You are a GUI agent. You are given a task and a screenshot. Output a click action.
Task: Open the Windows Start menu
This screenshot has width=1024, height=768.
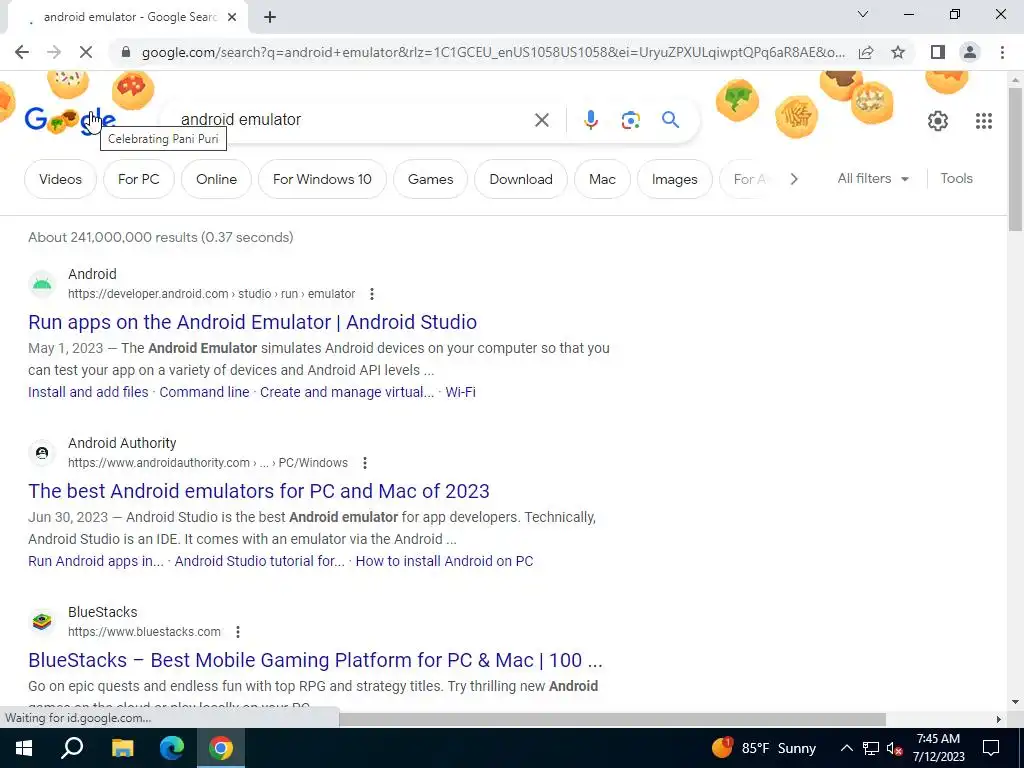click(24, 748)
